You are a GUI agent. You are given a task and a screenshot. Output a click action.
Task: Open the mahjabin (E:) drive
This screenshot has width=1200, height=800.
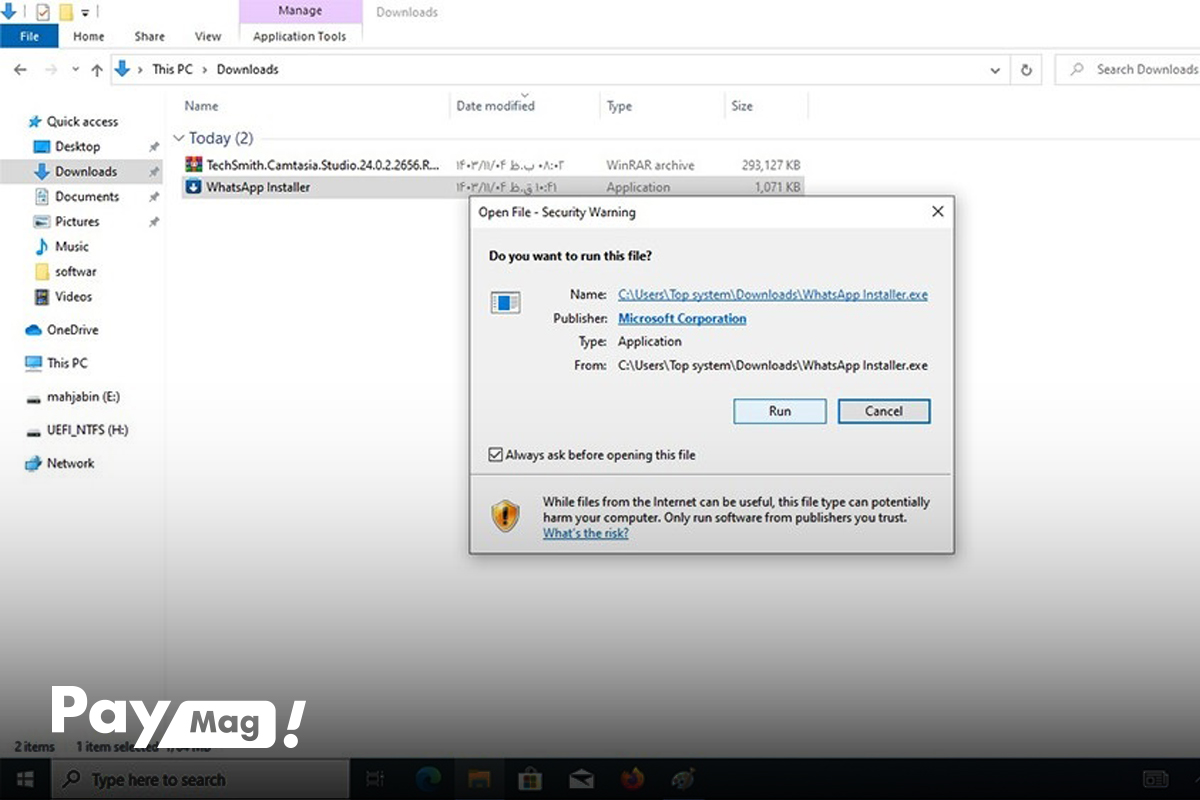click(x=83, y=397)
